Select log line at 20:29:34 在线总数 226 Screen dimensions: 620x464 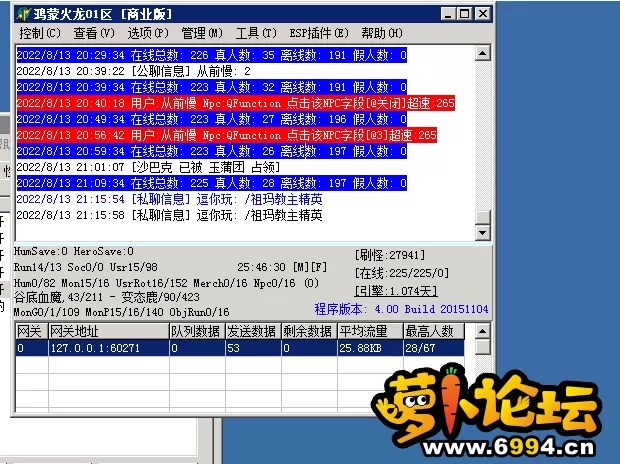[x=212, y=55]
